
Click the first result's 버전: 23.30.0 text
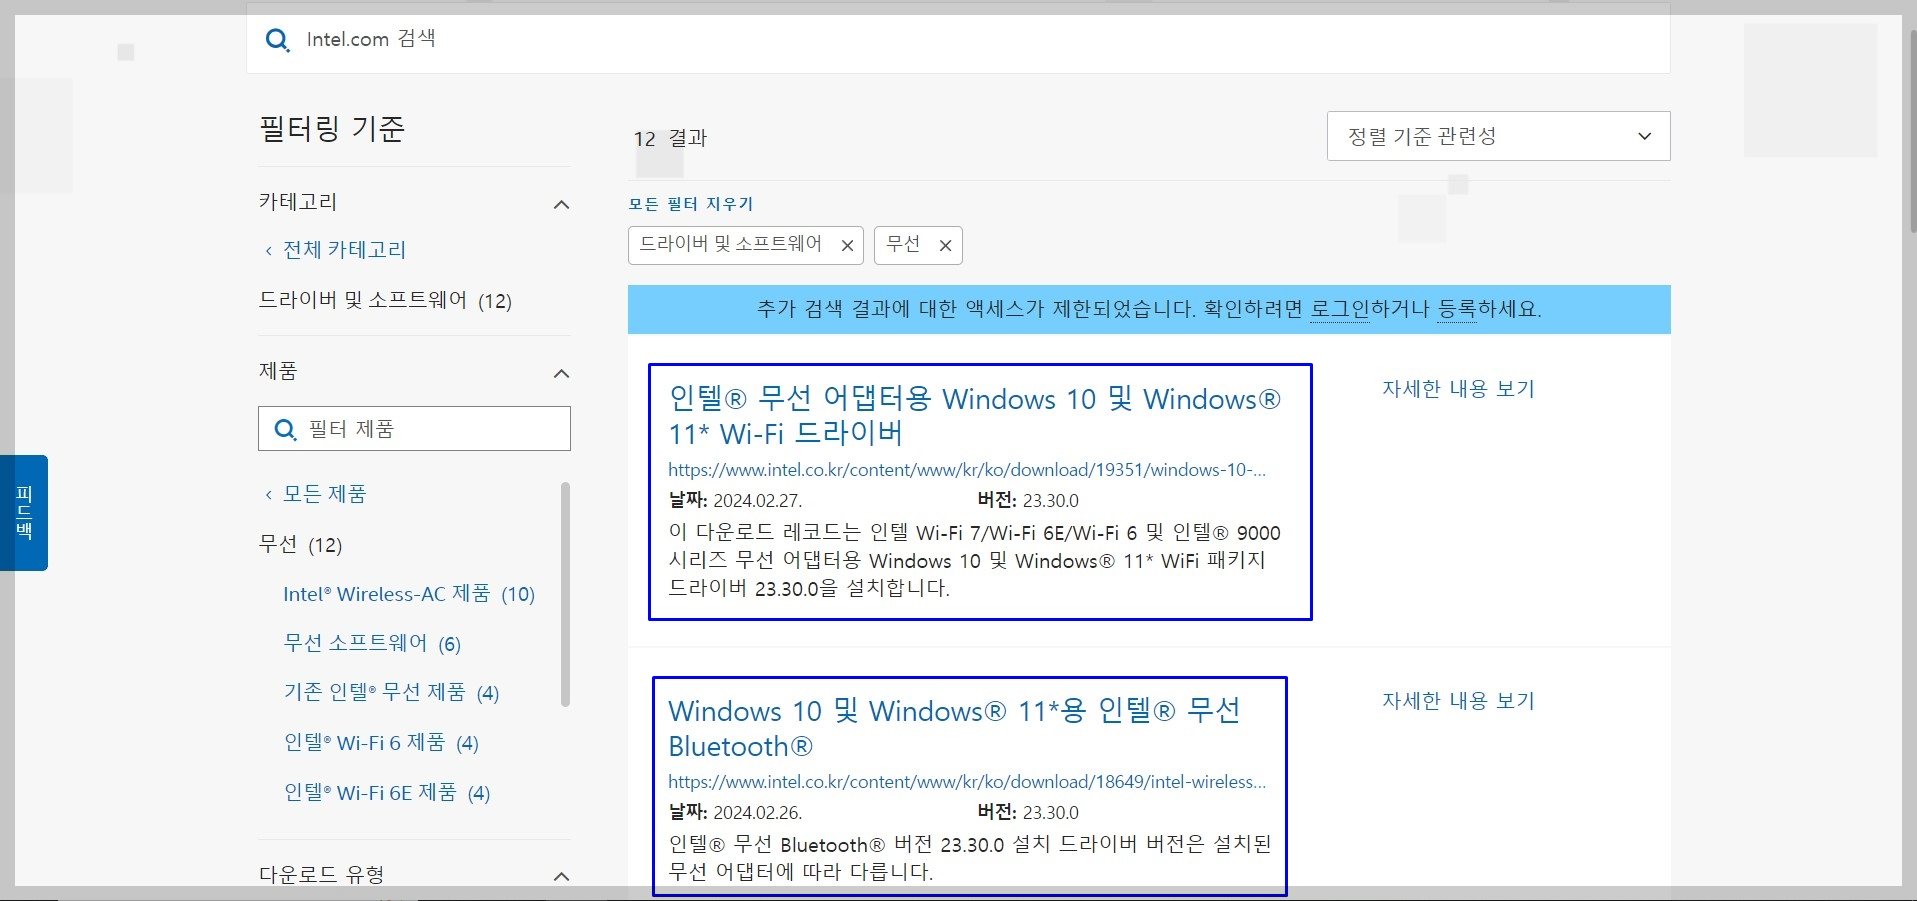coord(1028,501)
